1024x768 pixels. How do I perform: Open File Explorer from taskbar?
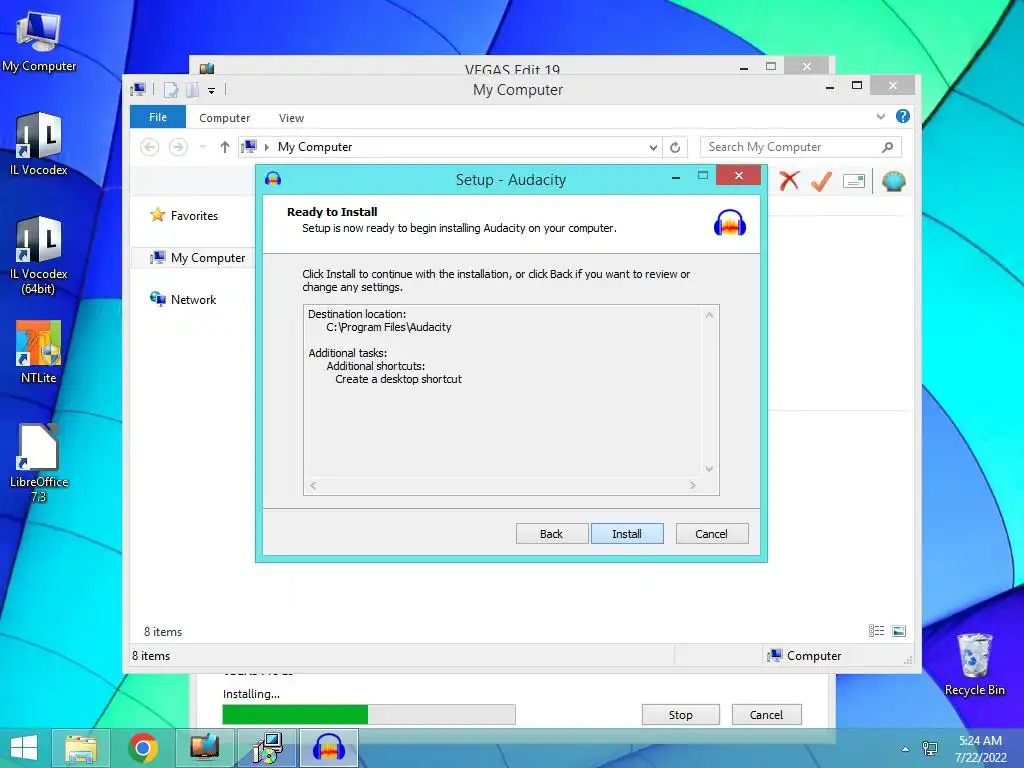coord(81,748)
